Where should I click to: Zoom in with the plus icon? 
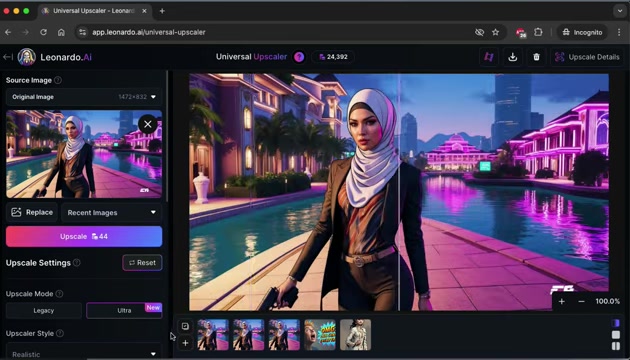562,301
